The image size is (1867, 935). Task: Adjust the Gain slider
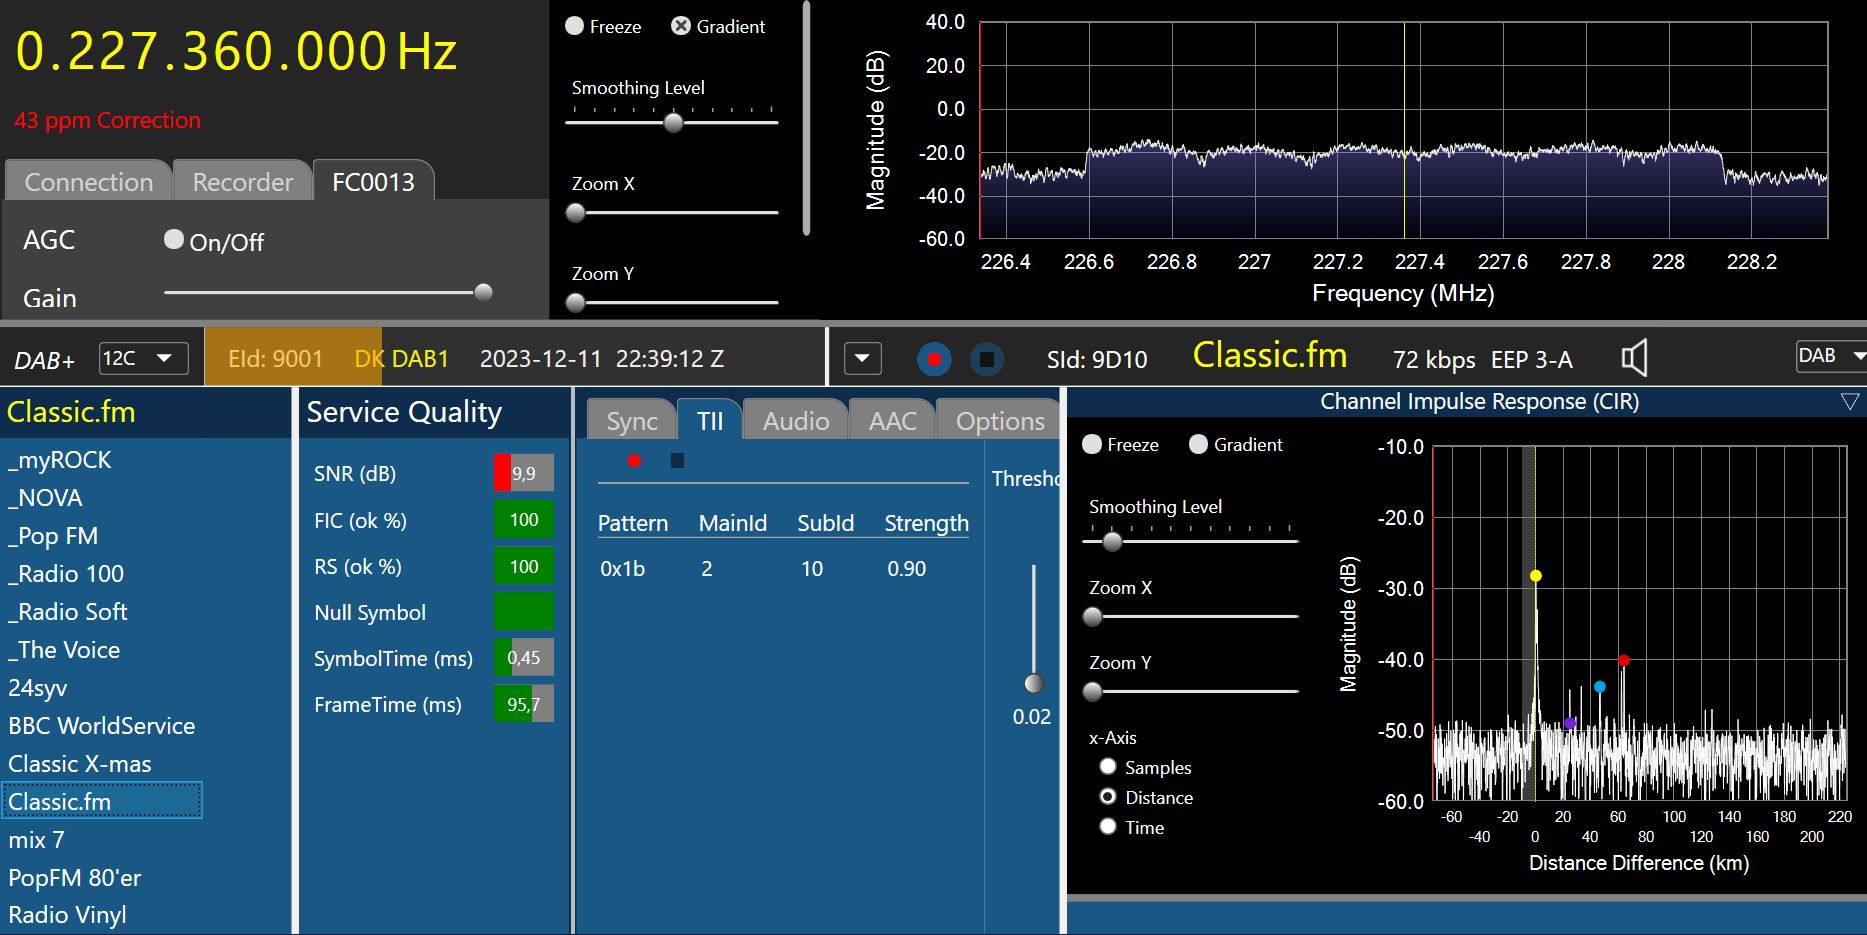pos(483,292)
